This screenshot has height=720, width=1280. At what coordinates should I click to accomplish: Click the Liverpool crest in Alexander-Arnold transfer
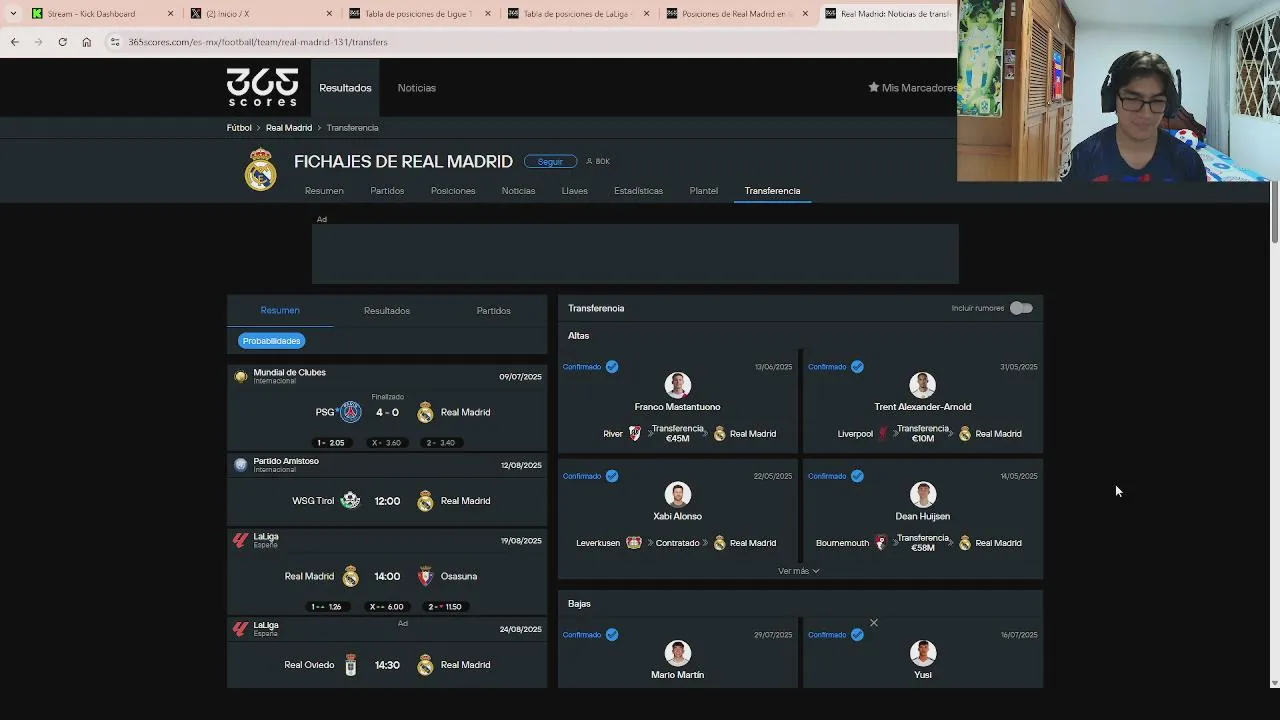point(883,434)
